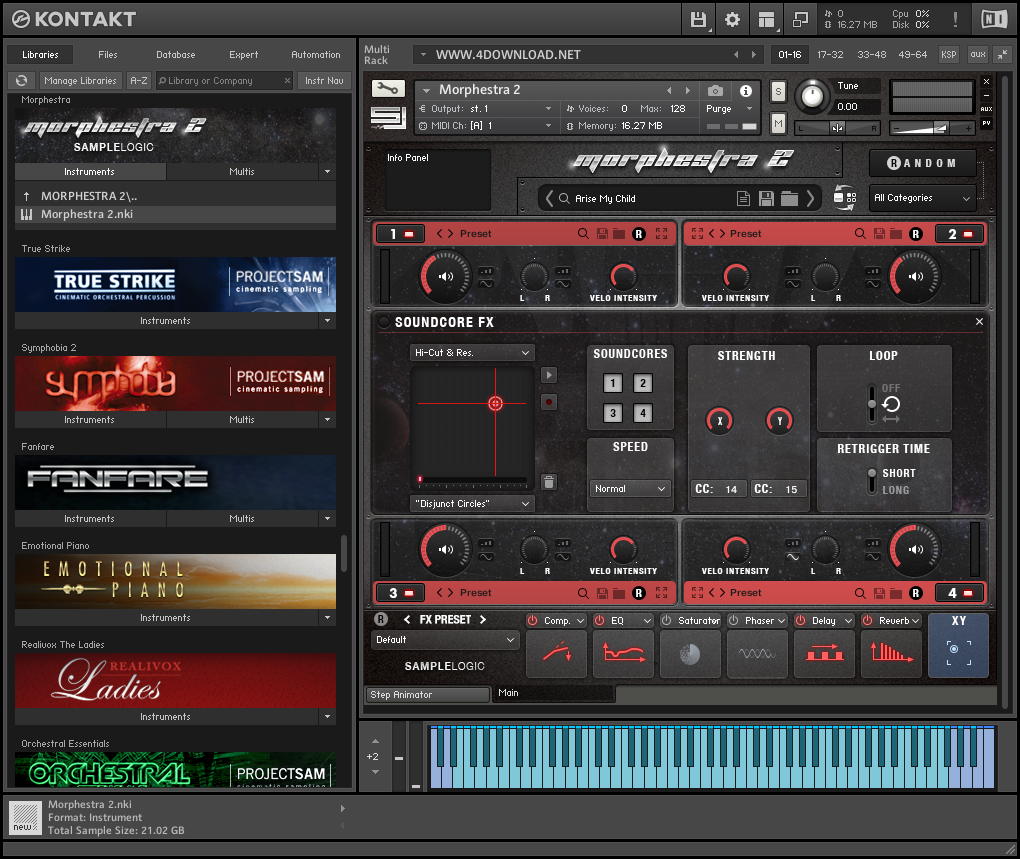Click Instr Nav button
Viewport: 1020px width, 859px height.
[324, 81]
